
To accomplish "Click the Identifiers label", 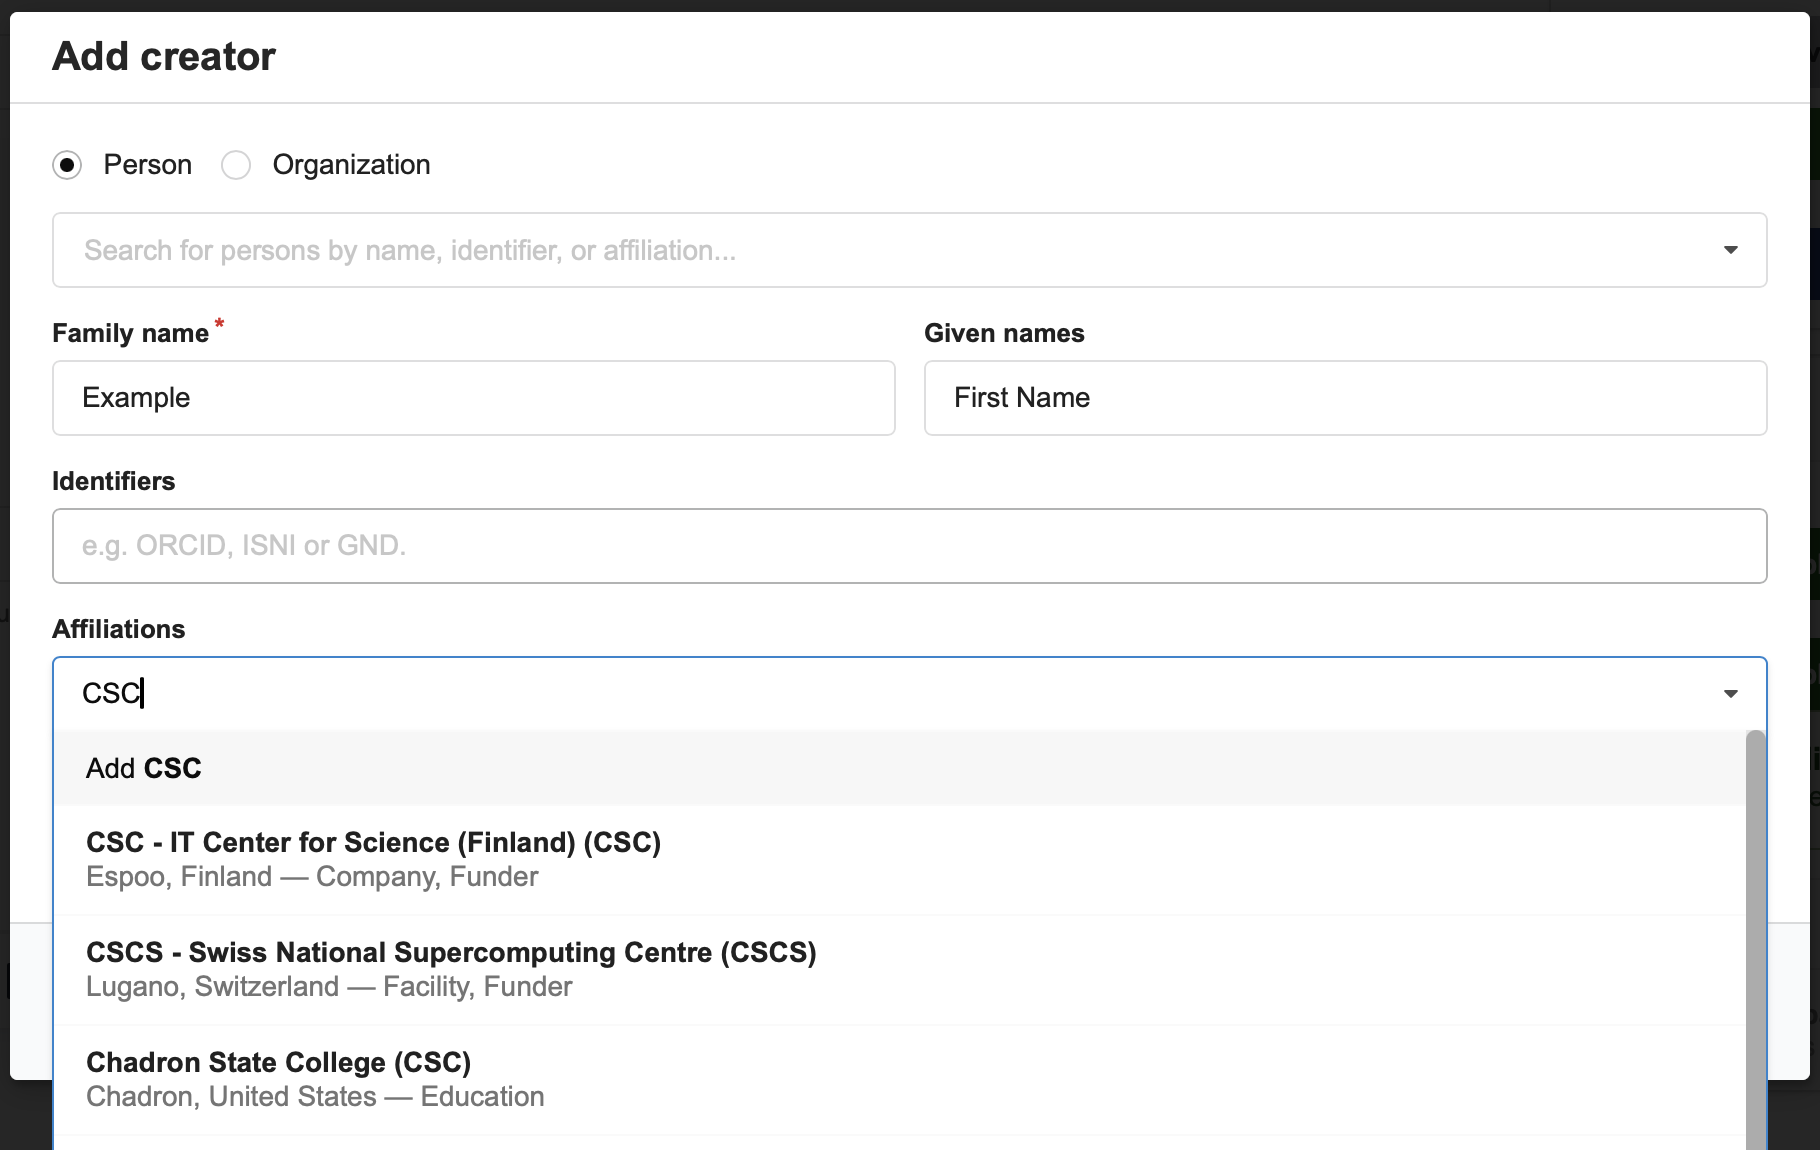I will tap(114, 481).
